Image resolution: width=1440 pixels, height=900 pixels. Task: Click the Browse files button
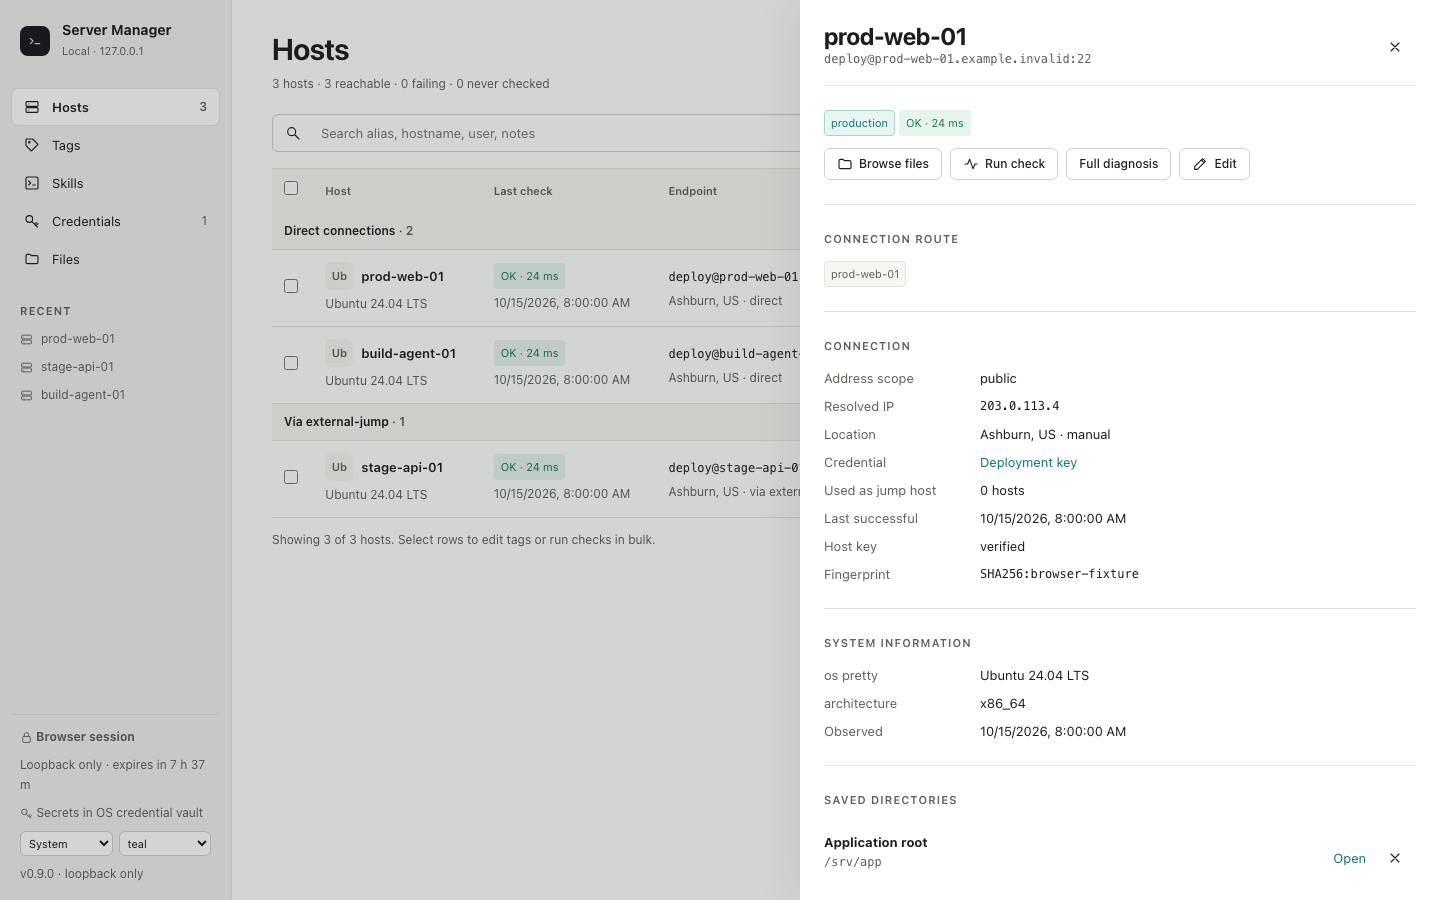pos(883,164)
